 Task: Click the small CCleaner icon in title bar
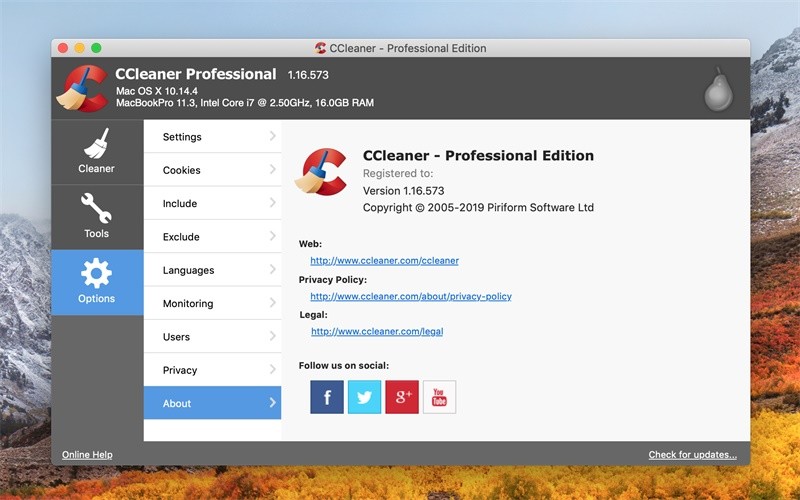point(320,48)
